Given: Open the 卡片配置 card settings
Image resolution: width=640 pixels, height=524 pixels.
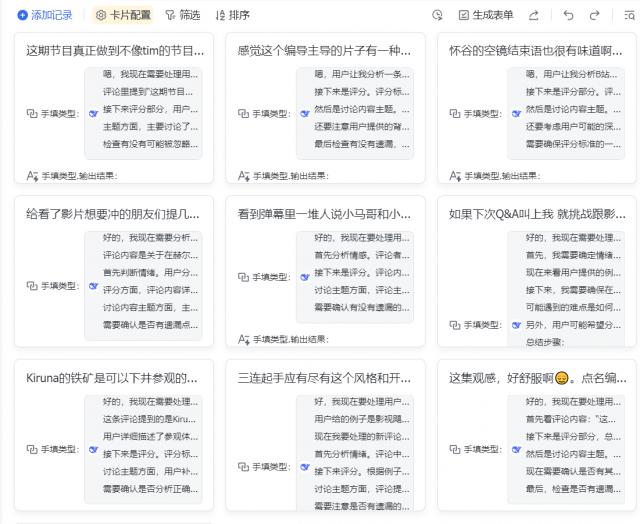Looking at the screenshot, I should click(x=123, y=15).
